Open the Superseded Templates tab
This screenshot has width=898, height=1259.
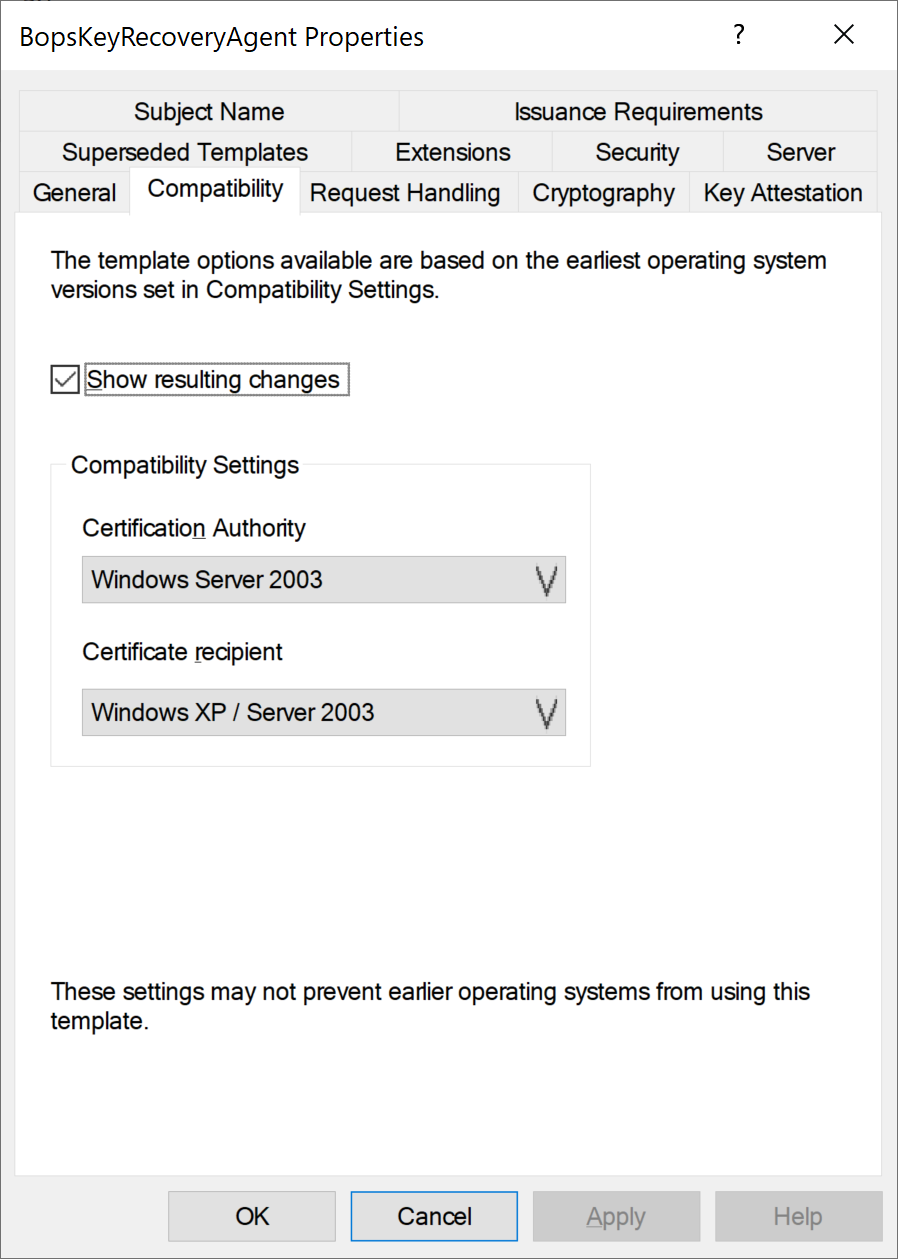(185, 152)
